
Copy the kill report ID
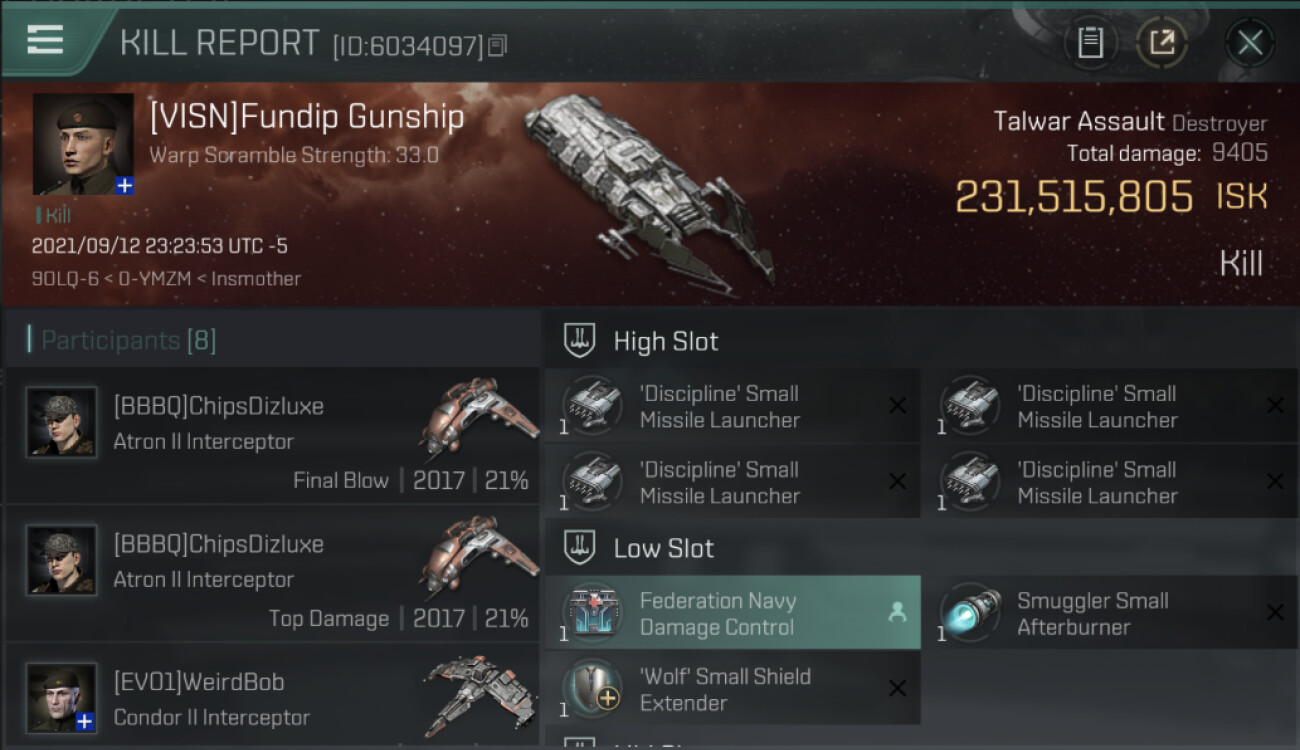497,45
